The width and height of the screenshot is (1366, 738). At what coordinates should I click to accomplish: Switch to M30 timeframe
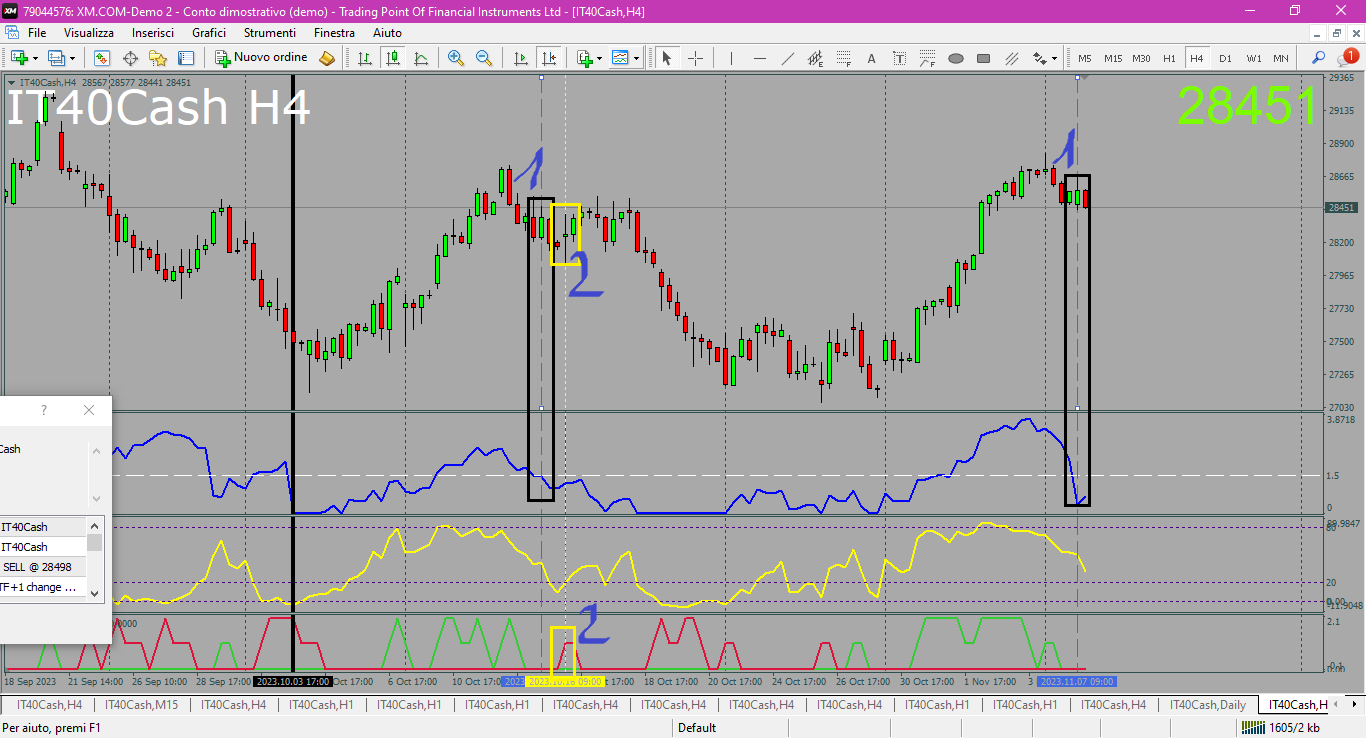coord(1141,58)
